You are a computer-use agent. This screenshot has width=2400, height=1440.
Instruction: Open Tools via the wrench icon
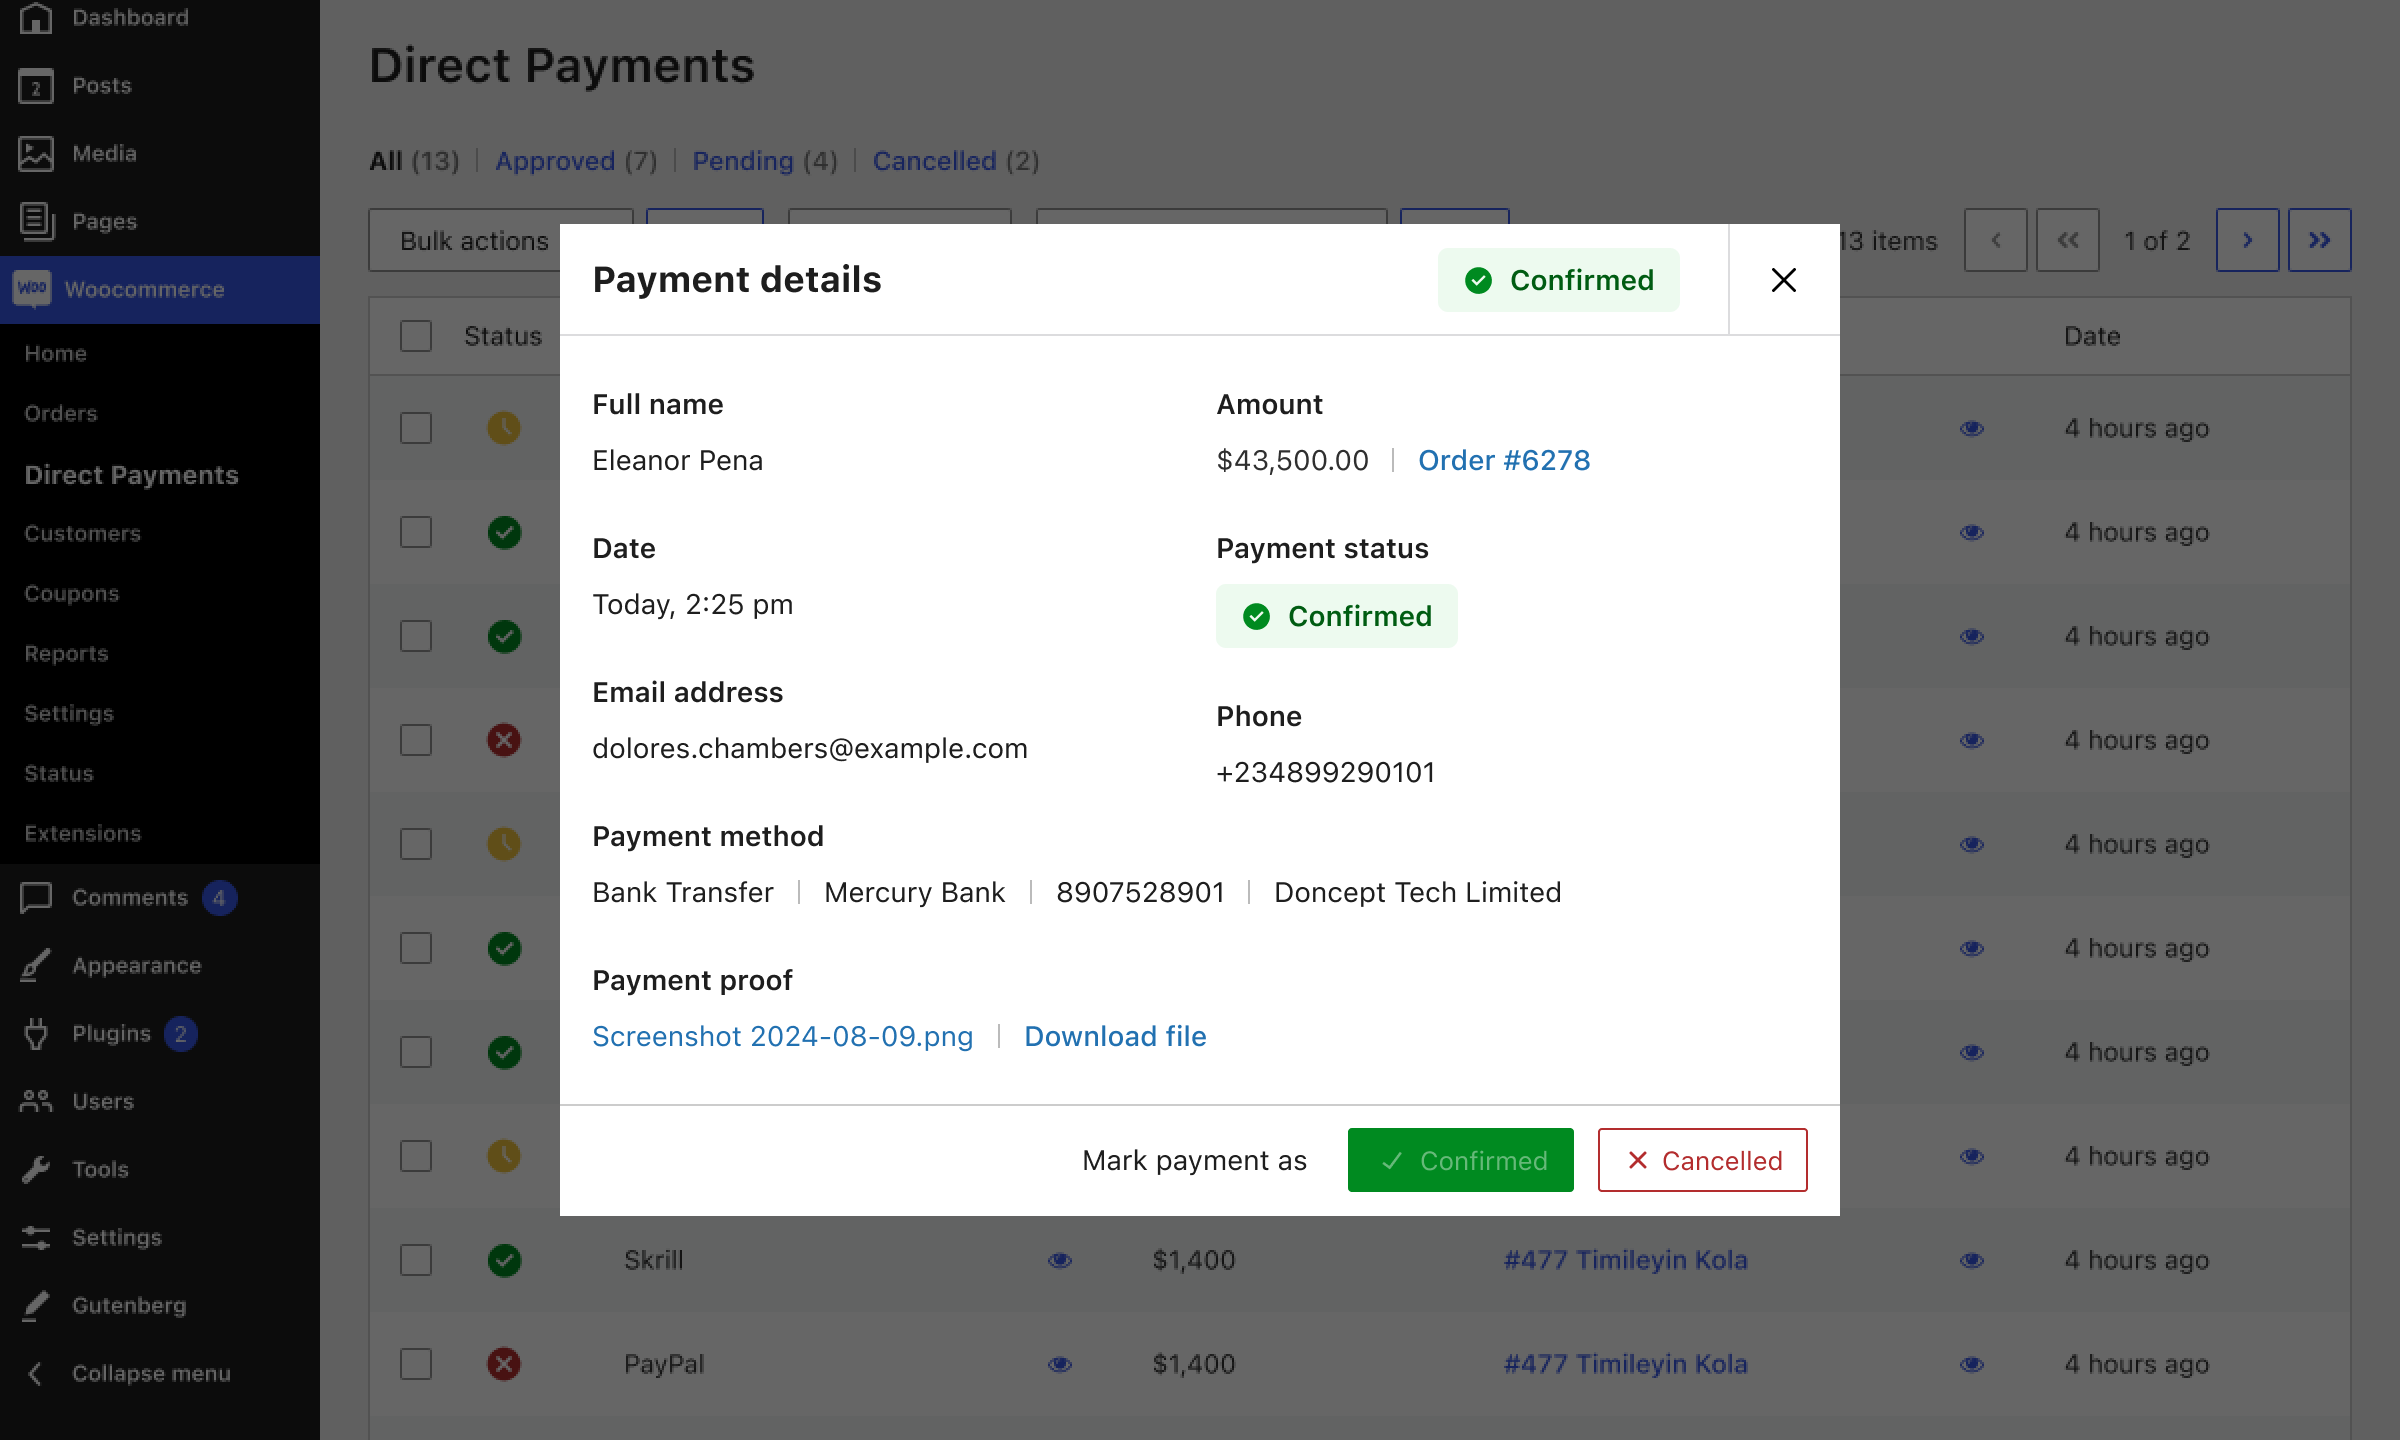tap(36, 1170)
